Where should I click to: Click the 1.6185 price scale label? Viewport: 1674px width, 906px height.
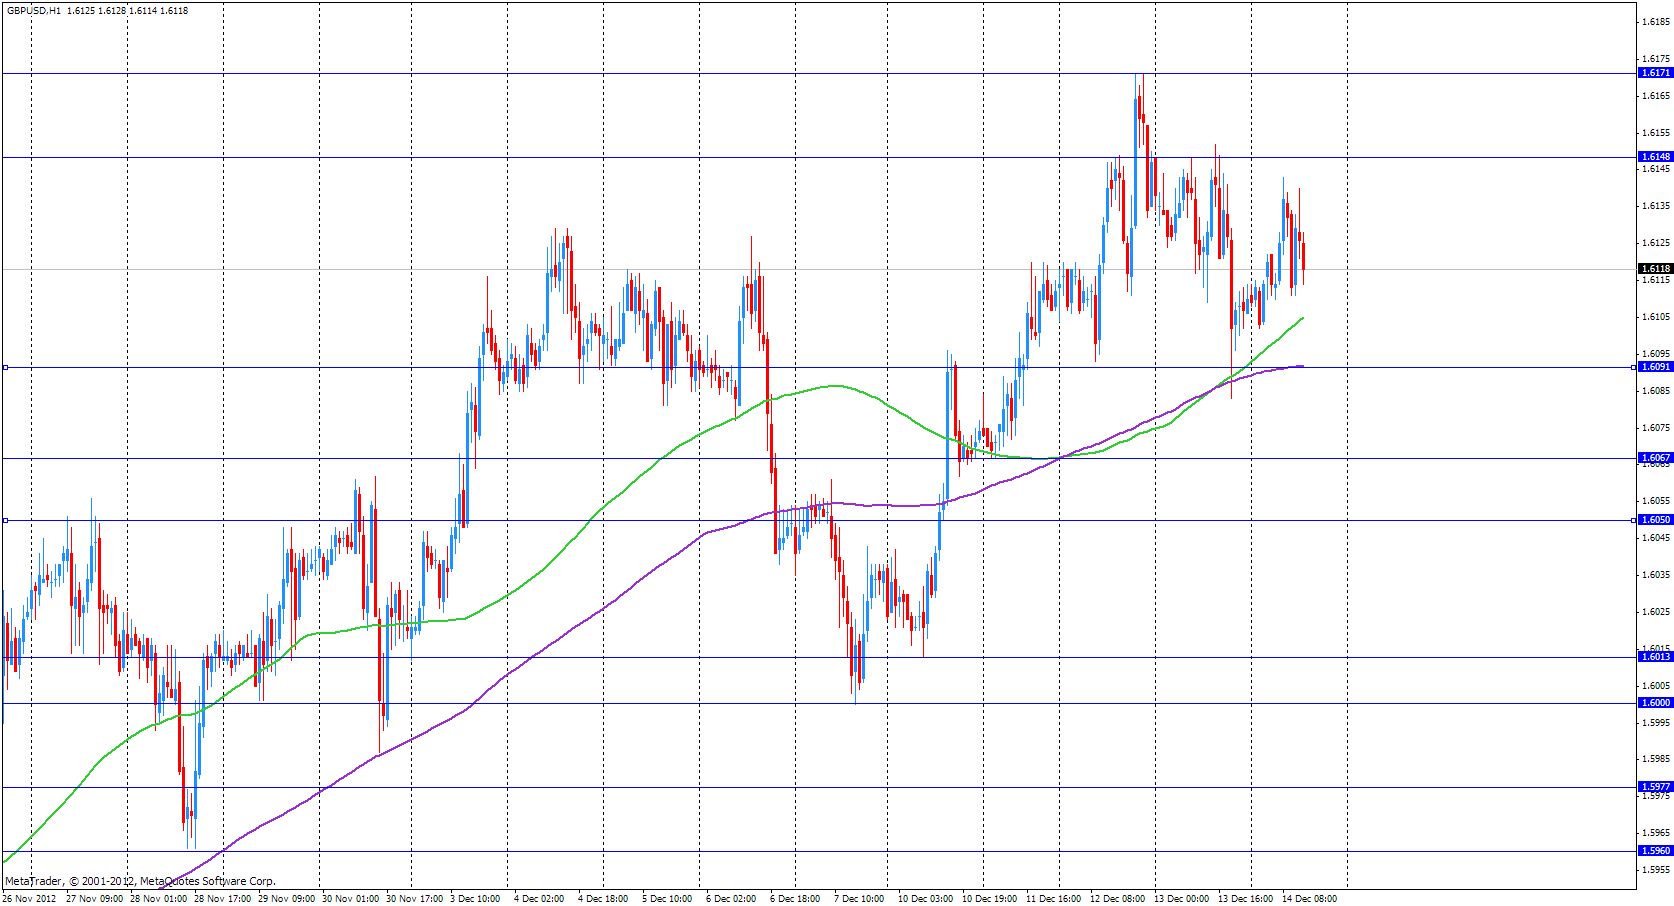pos(1657,22)
